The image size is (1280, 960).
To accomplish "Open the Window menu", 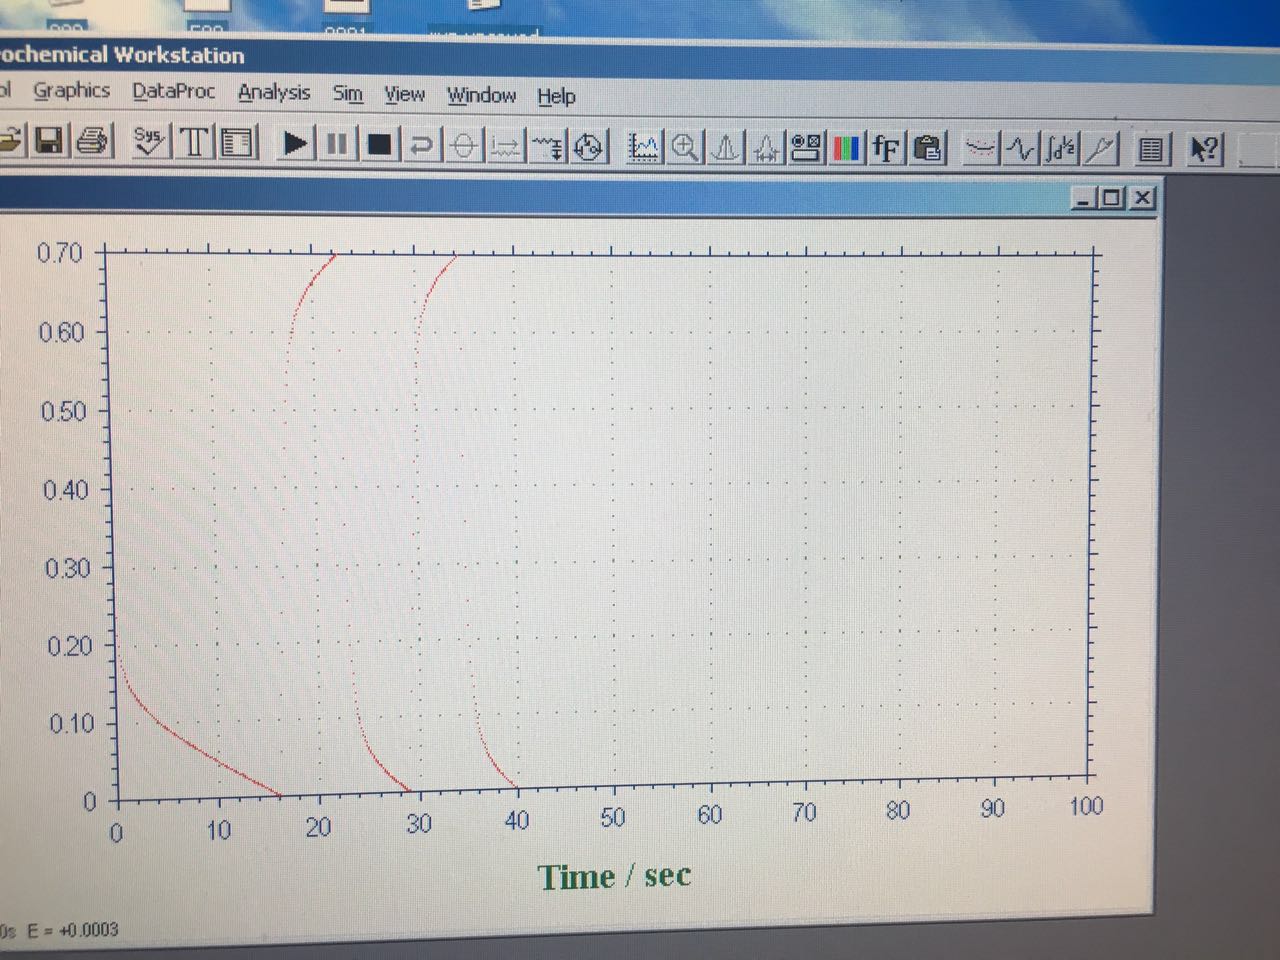I will [x=481, y=95].
